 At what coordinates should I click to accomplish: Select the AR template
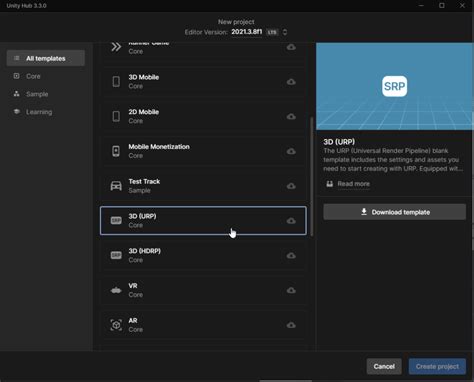(x=203, y=325)
